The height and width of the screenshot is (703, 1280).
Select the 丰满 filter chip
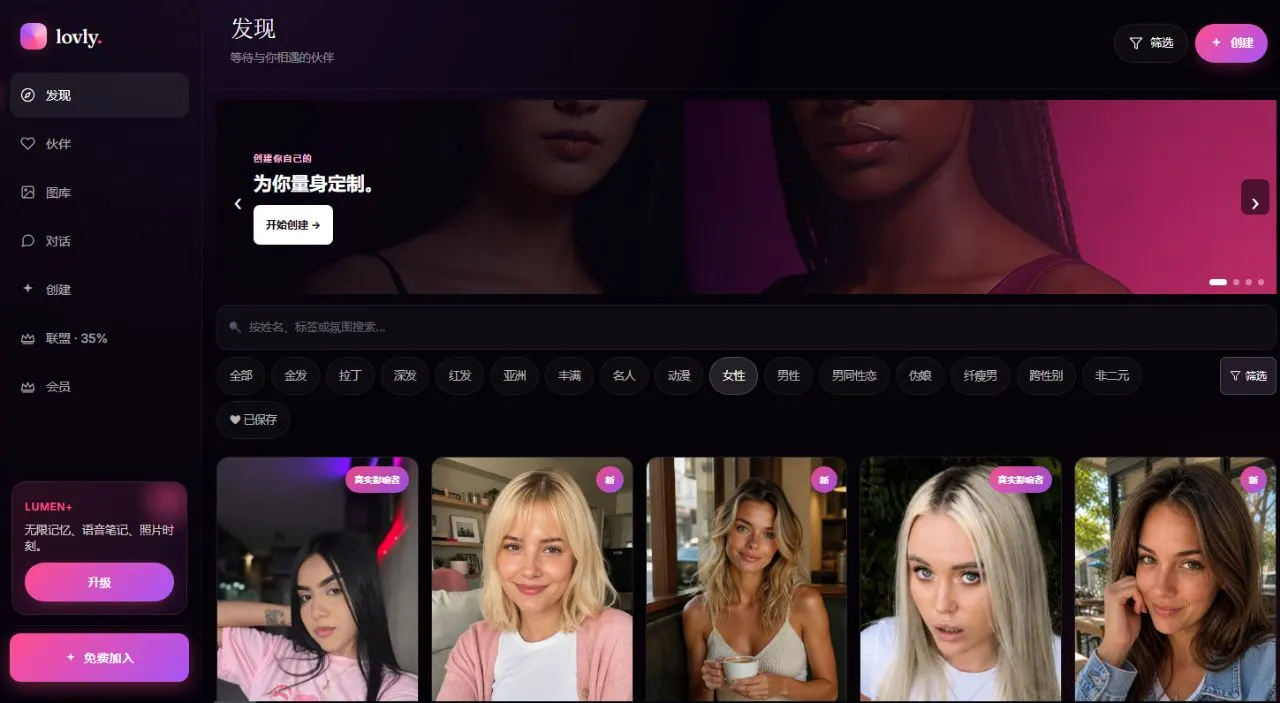(x=570, y=376)
